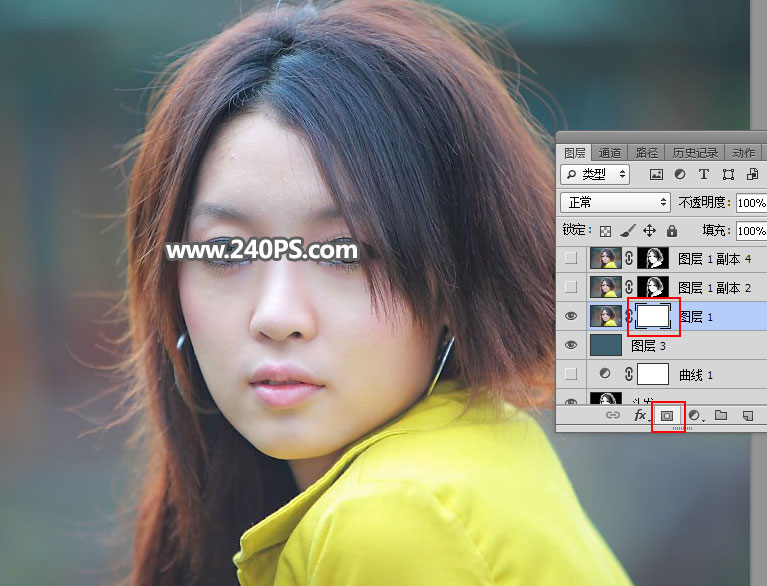This screenshot has height=586, width=767.
Task: Hide the 图层 3 layer
Action: [572, 345]
